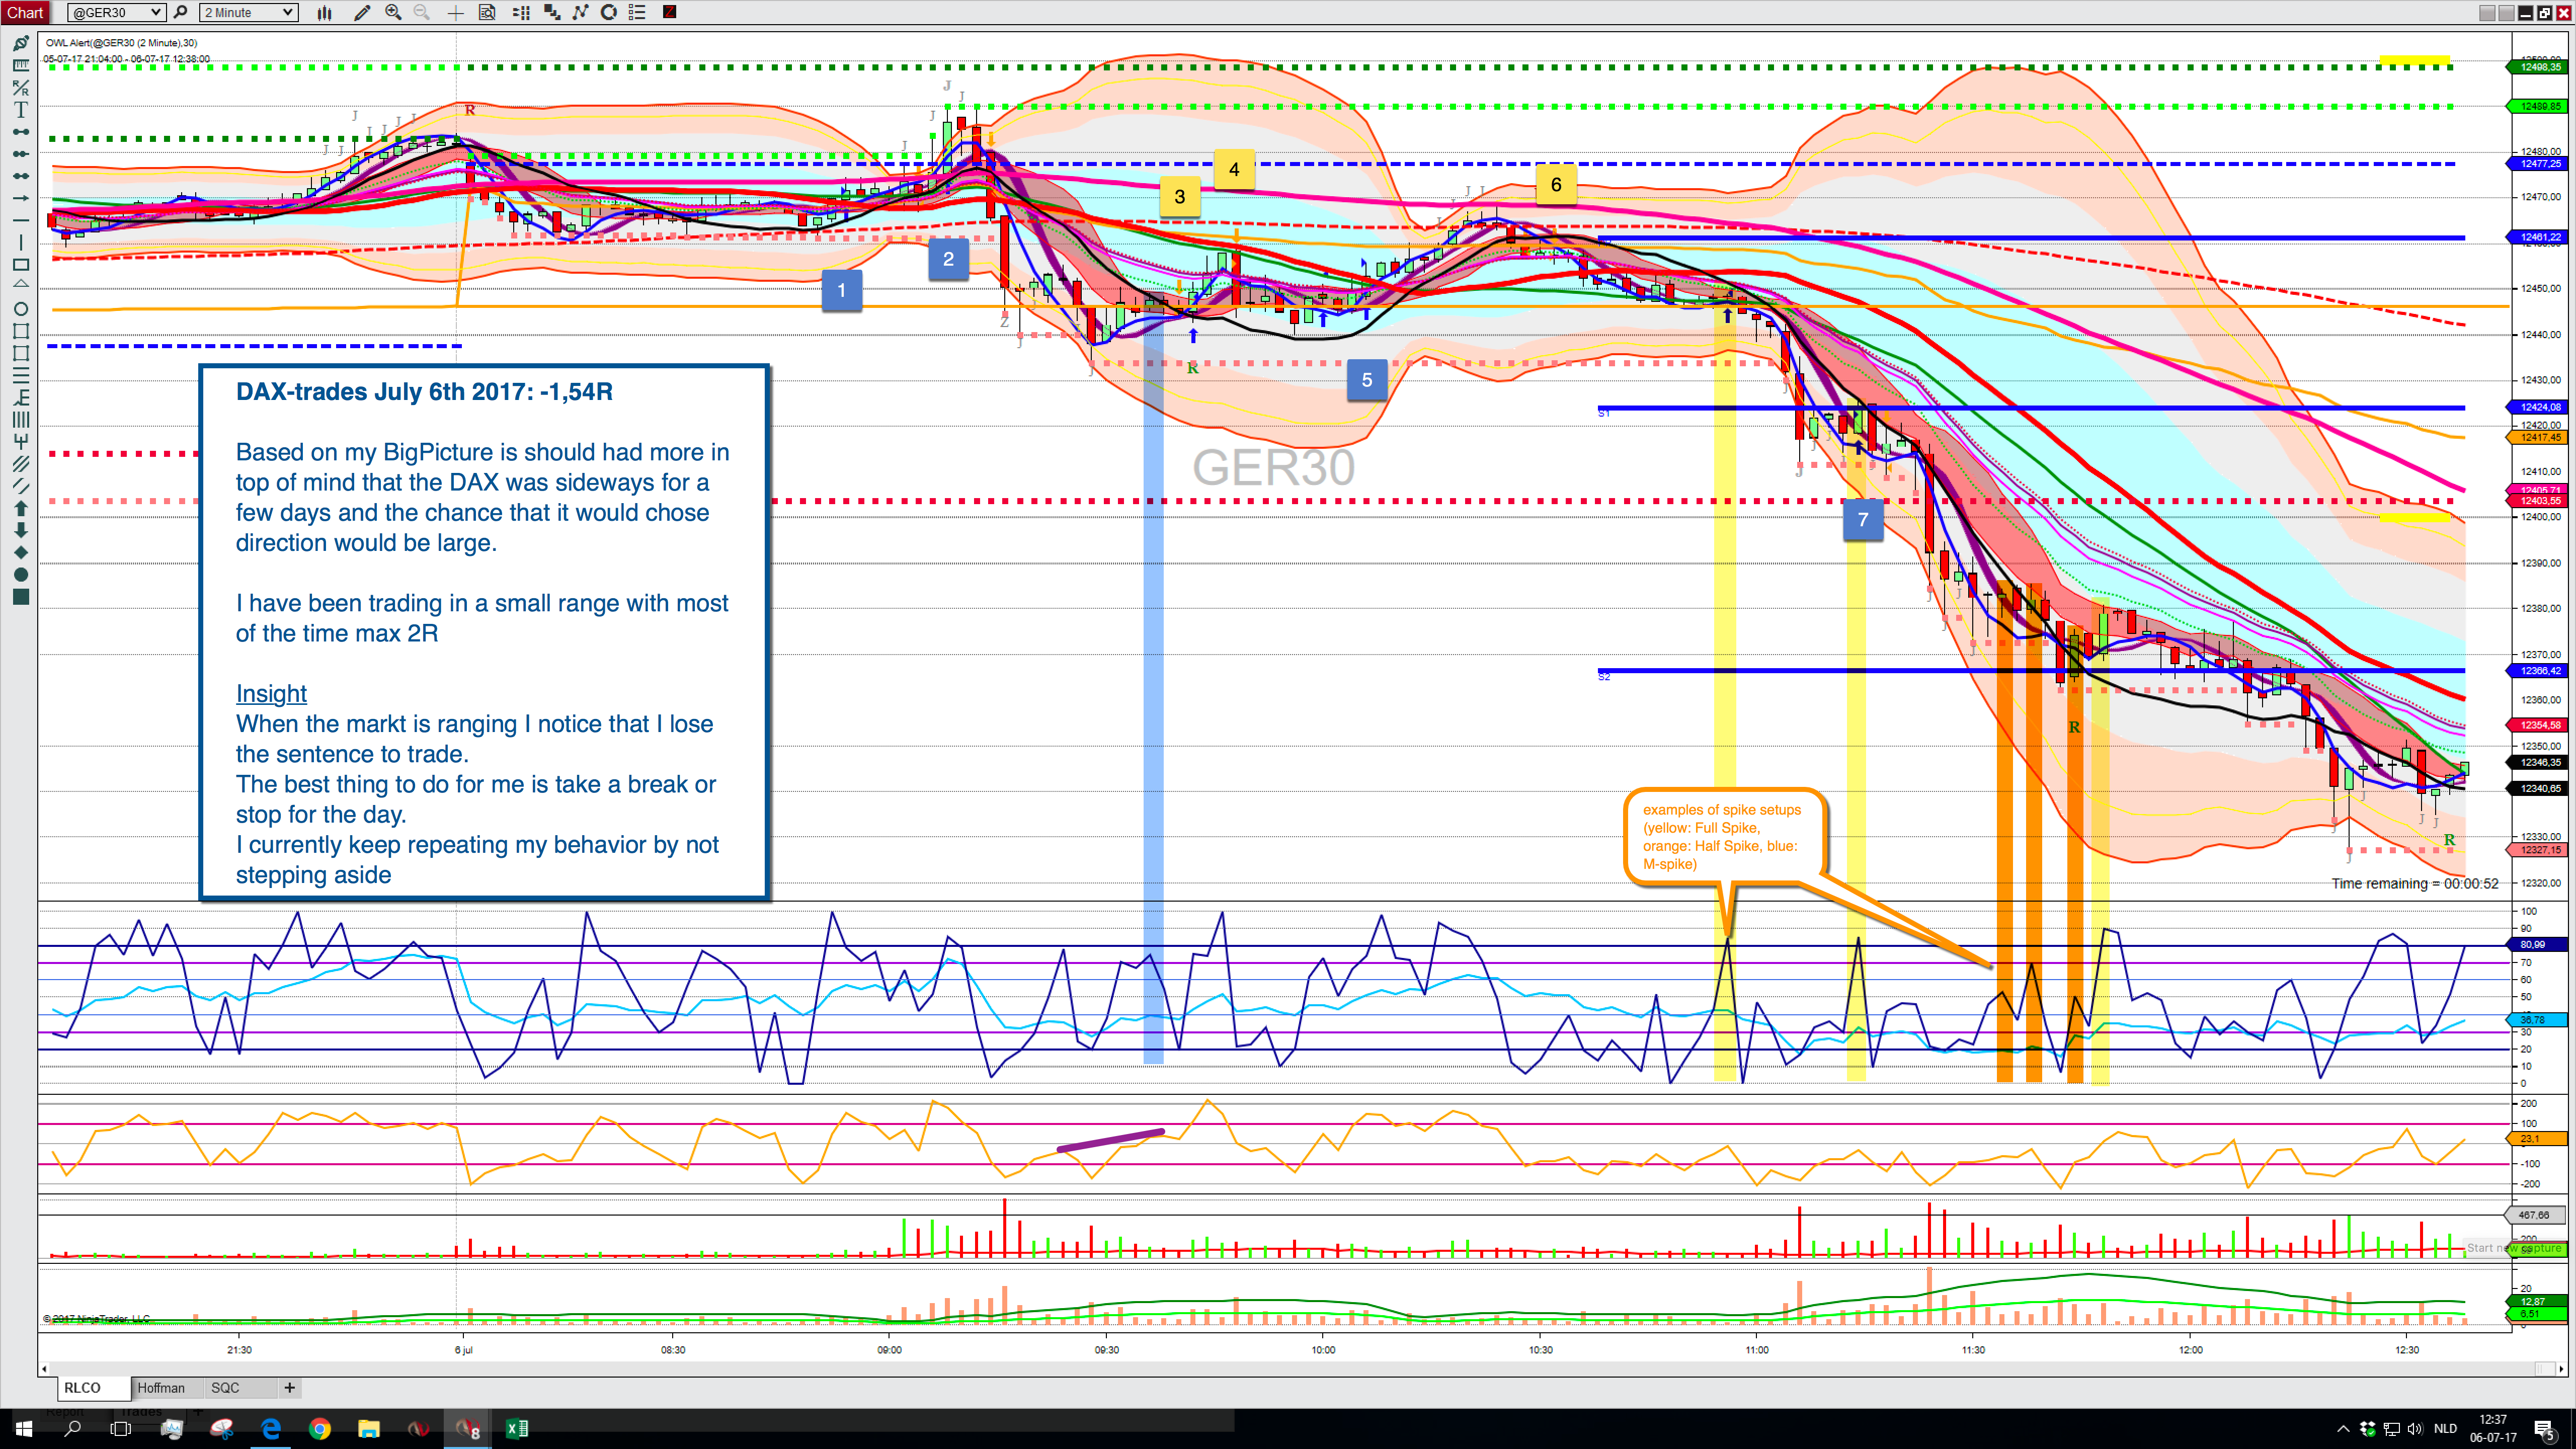Click the 80,99 oscillator value marker
Image resolution: width=2576 pixels, height=1449 pixels.
pos(2539,944)
